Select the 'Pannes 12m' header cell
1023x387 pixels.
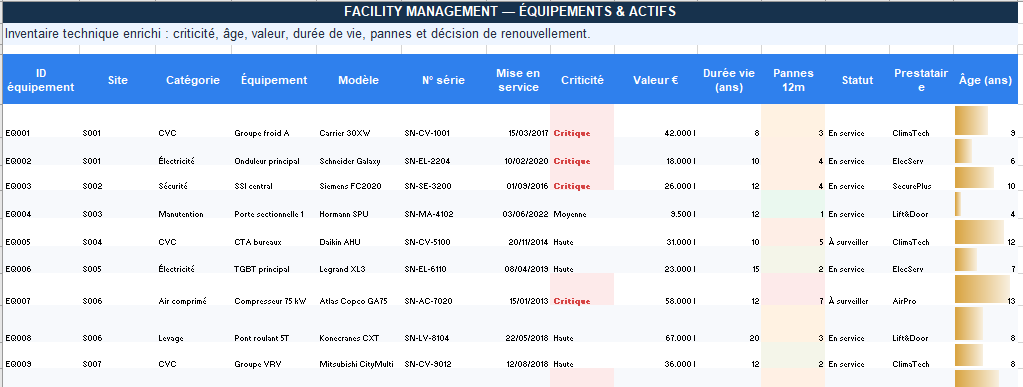point(793,80)
